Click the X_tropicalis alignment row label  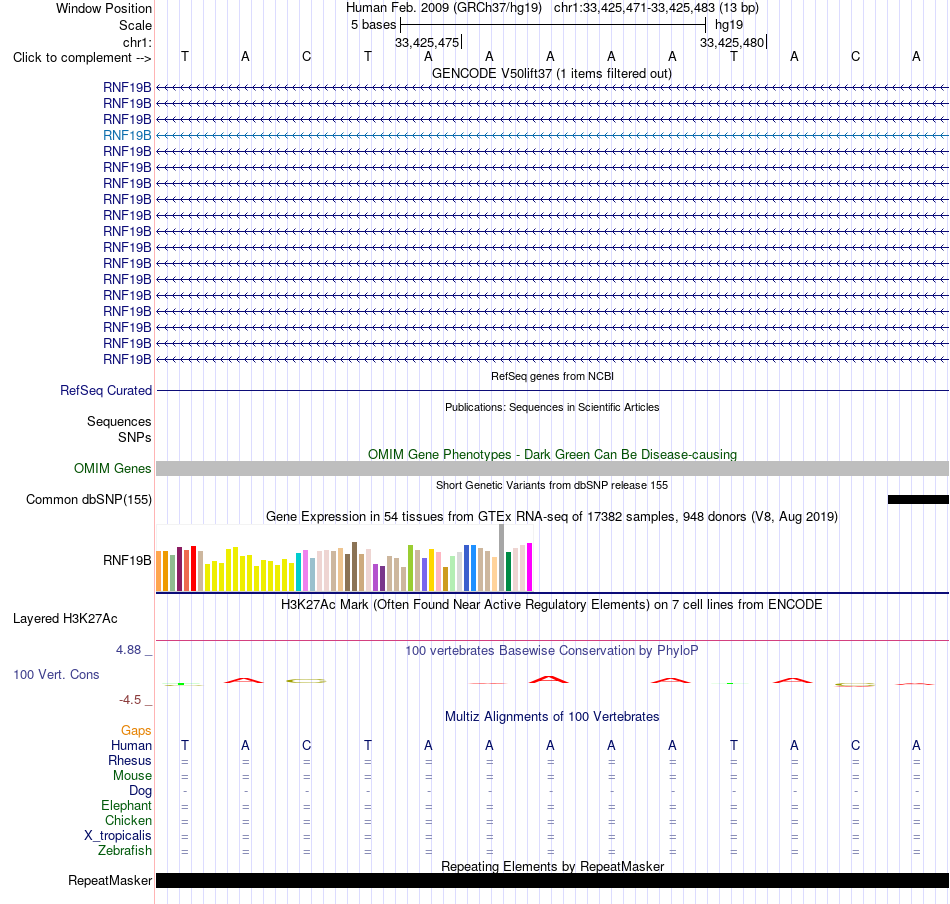click(118, 836)
